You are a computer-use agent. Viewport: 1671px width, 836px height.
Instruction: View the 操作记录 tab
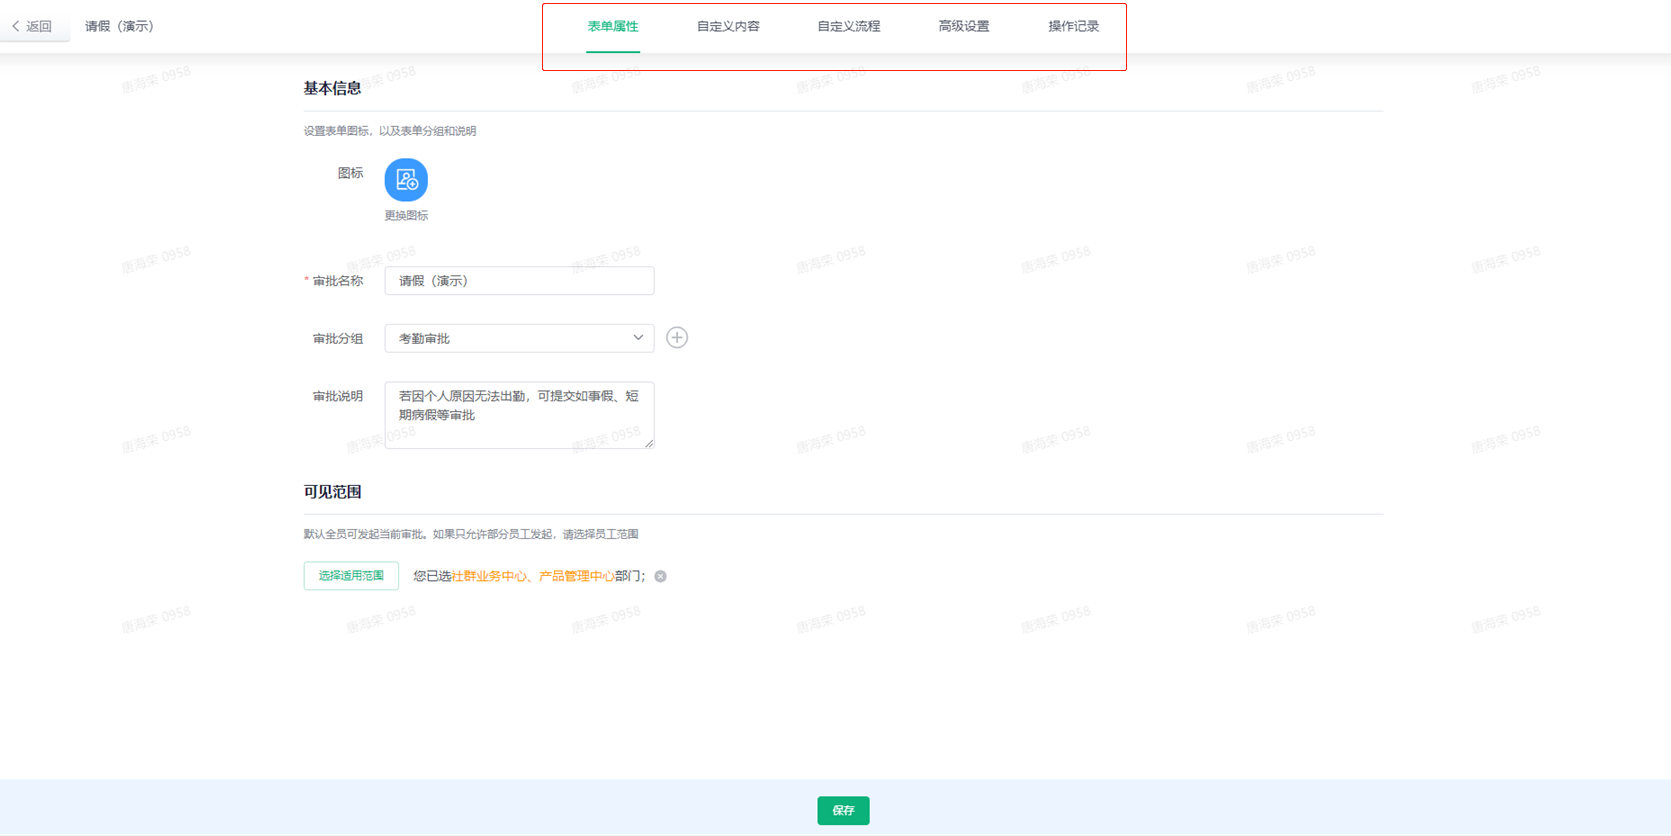[1074, 26]
